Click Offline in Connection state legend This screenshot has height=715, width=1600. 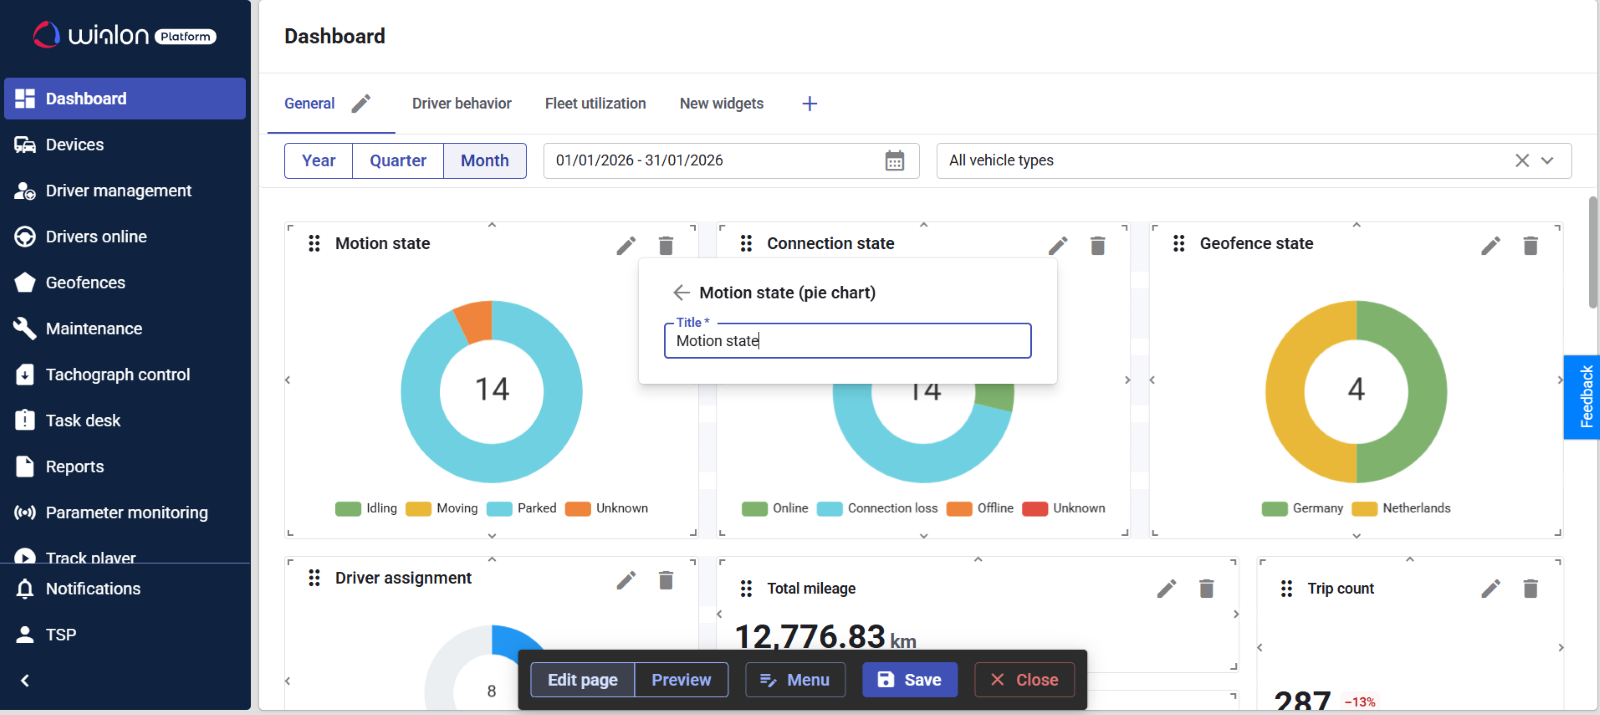(980, 508)
